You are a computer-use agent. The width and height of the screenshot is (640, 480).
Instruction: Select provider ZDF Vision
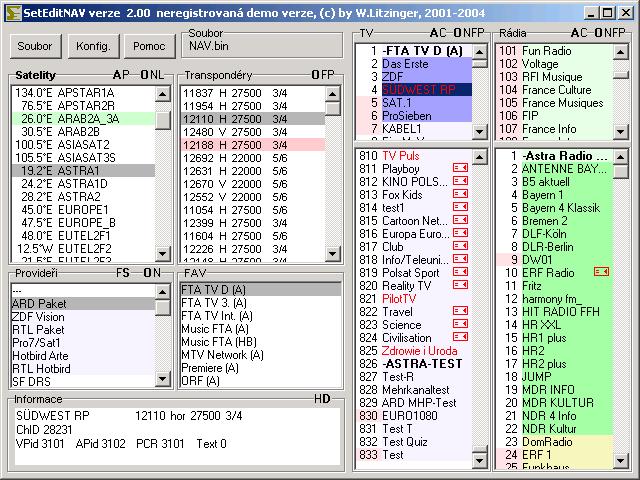[x=84, y=317]
